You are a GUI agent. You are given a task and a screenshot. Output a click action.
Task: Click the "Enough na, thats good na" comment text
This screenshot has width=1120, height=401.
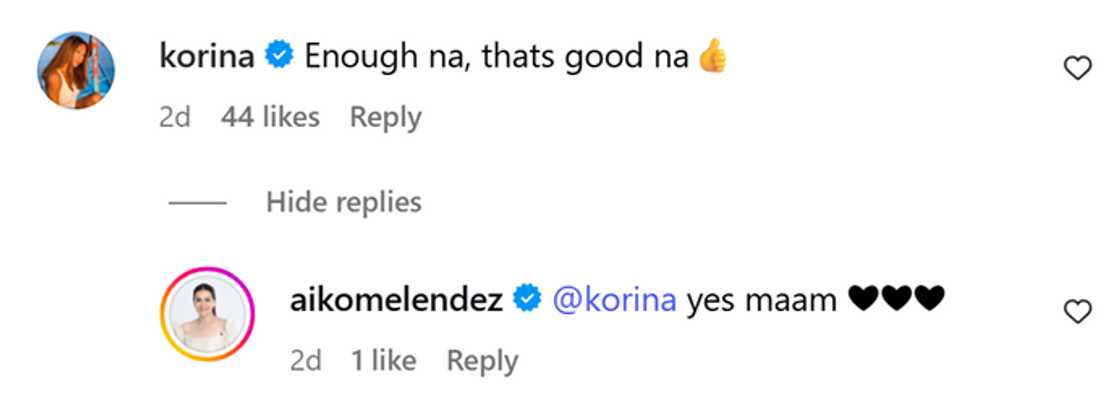click(495, 57)
